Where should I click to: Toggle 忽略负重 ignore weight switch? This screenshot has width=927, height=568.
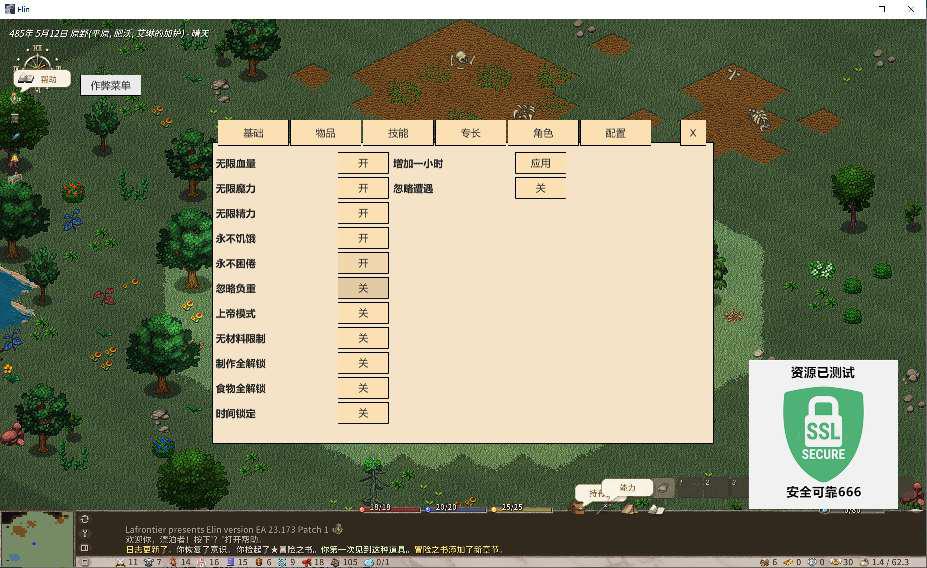[x=363, y=288]
